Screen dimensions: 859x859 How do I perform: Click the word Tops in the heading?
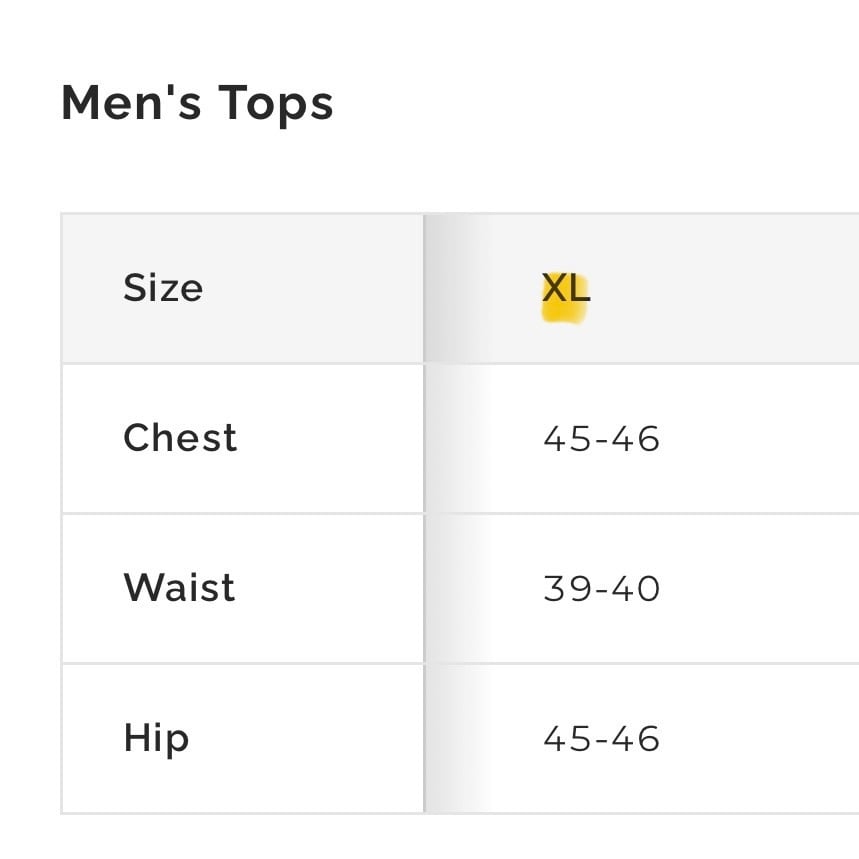(x=276, y=104)
